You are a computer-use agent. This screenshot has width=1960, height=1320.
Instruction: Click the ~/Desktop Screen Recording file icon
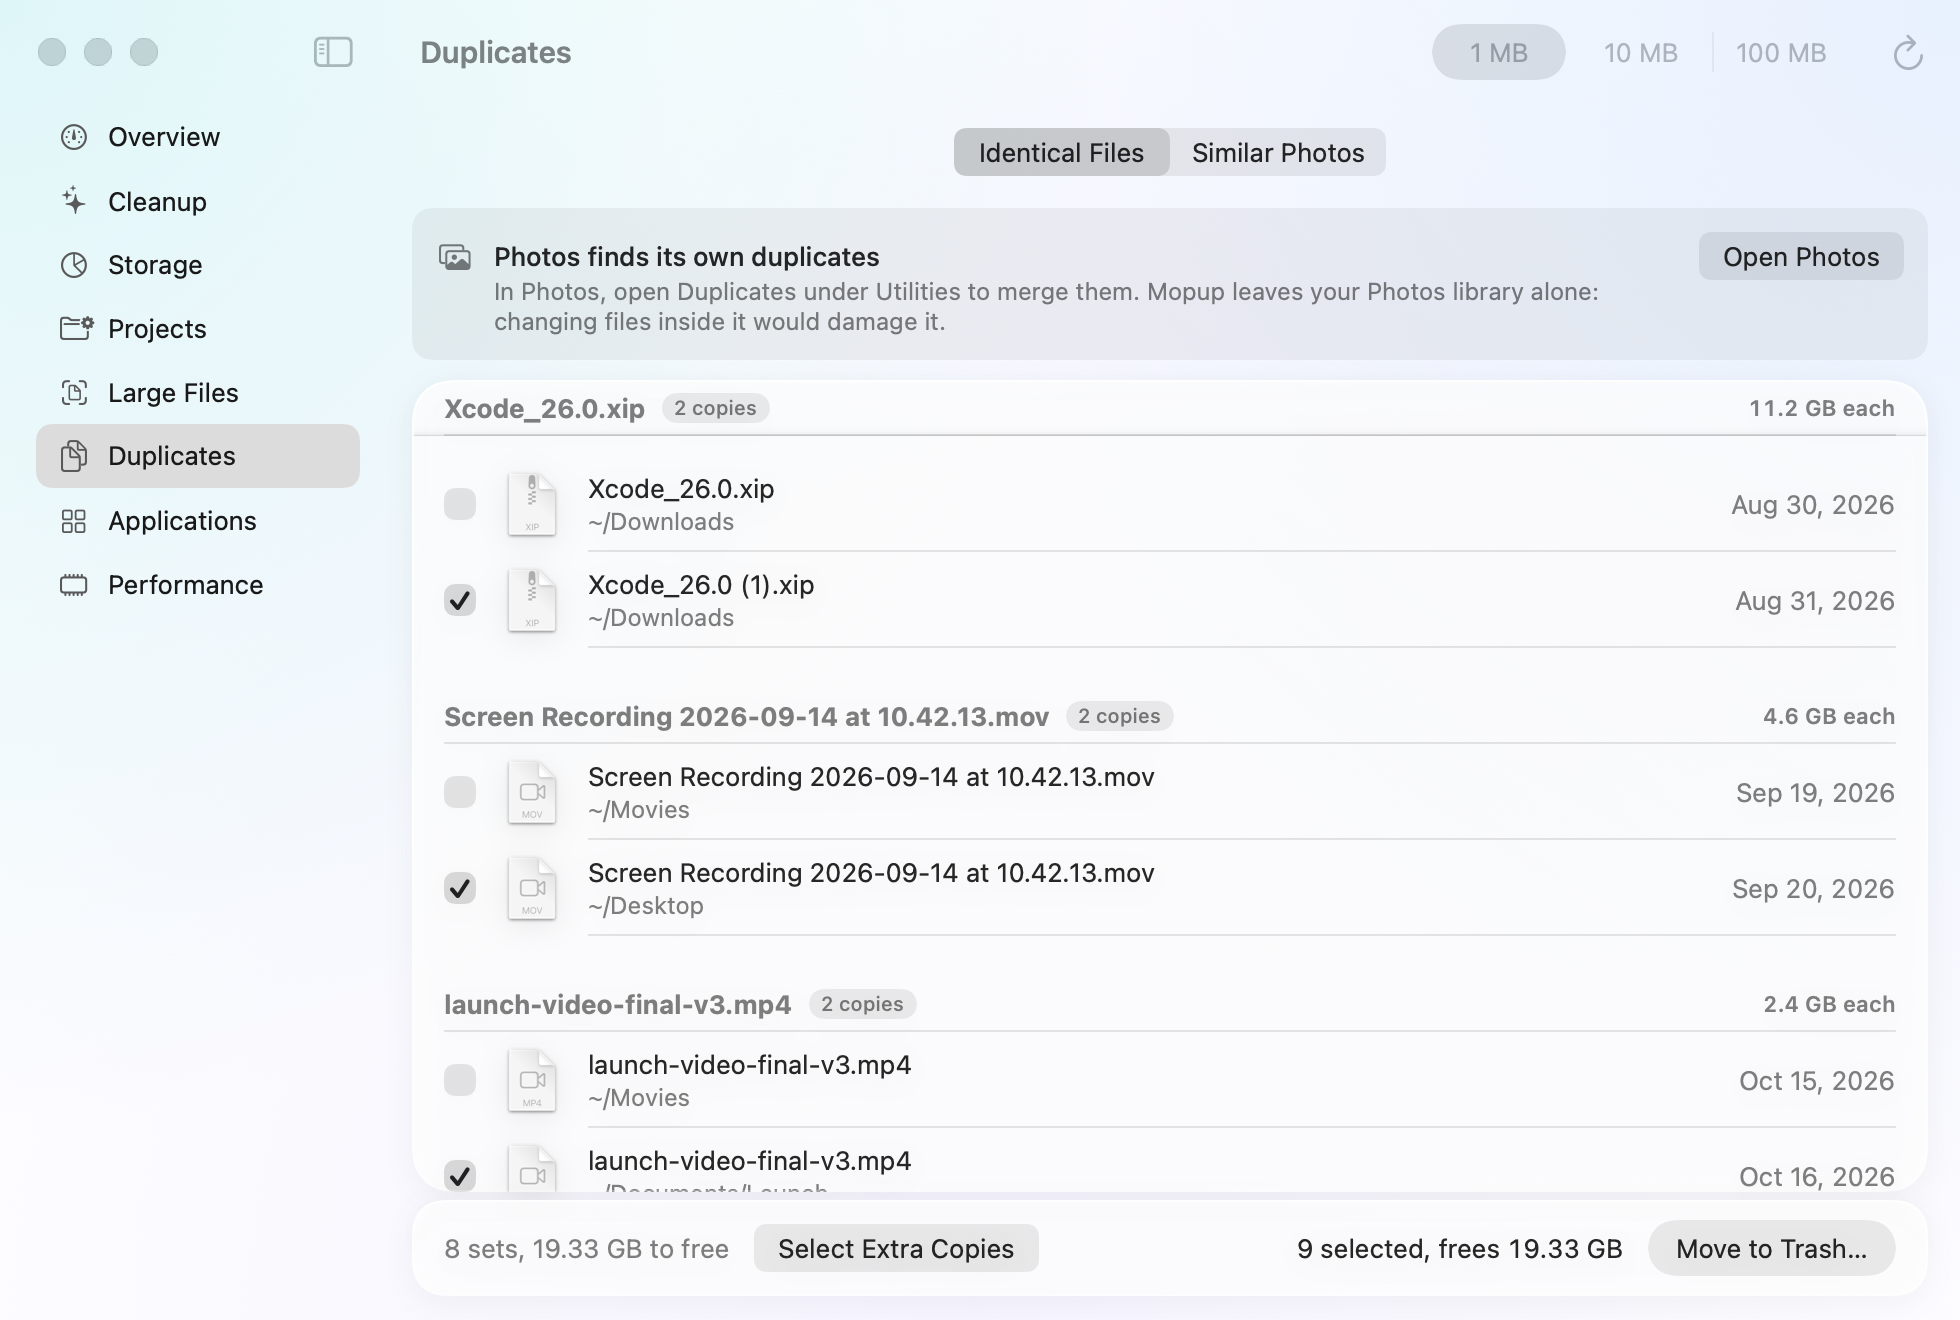532,888
